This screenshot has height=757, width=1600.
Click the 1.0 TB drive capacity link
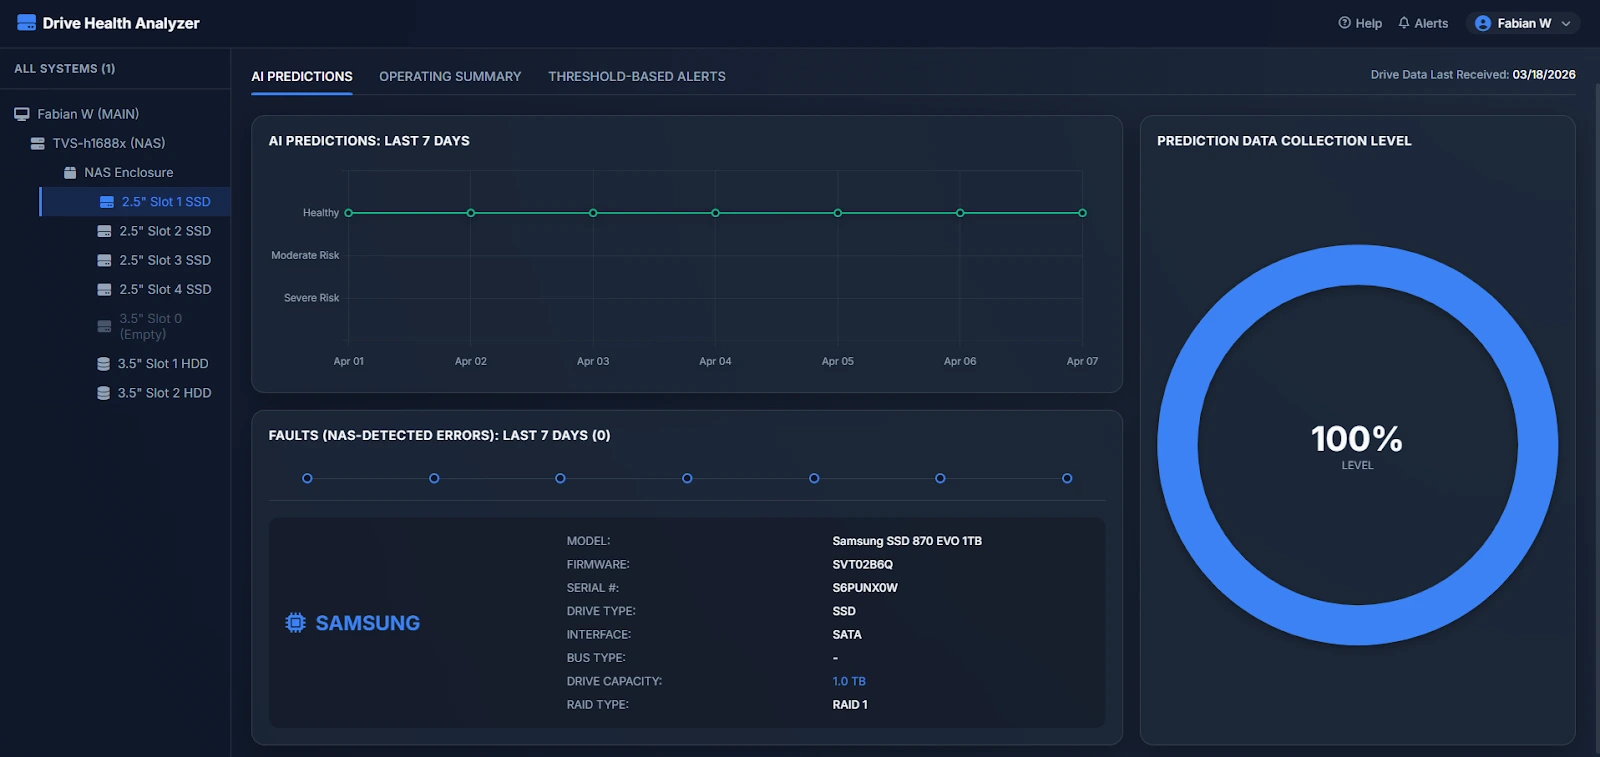pos(849,681)
